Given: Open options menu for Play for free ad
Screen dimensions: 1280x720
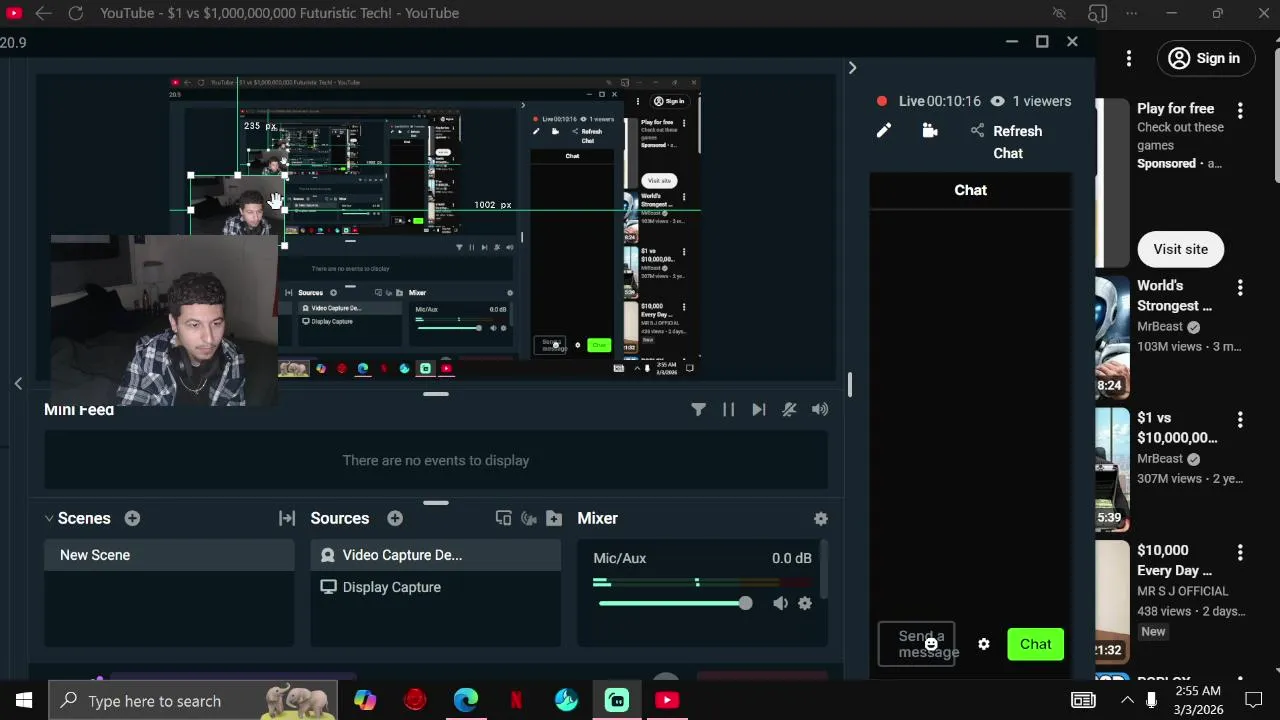Looking at the screenshot, I should tap(1240, 110).
